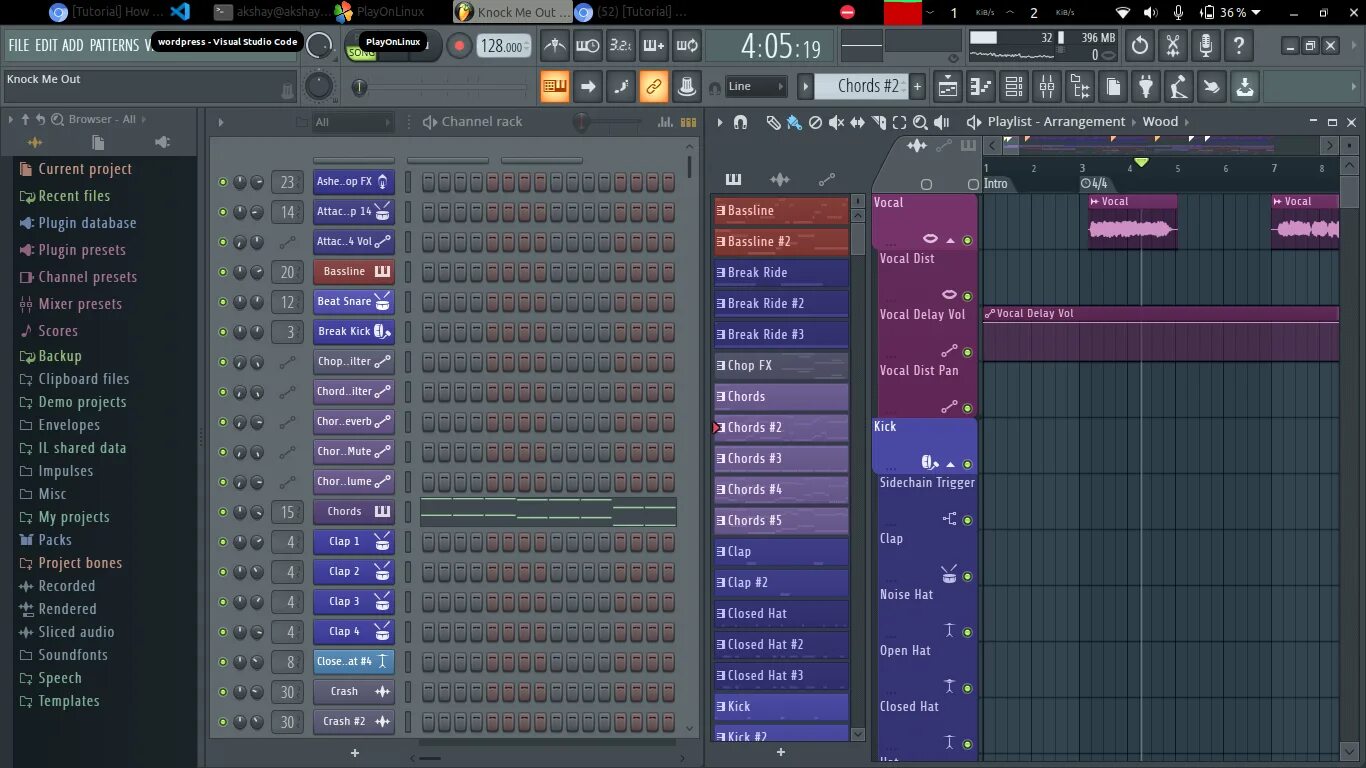Open the plugin picker plug icon
Screen dimensions: 1366x768
(x=1146, y=87)
